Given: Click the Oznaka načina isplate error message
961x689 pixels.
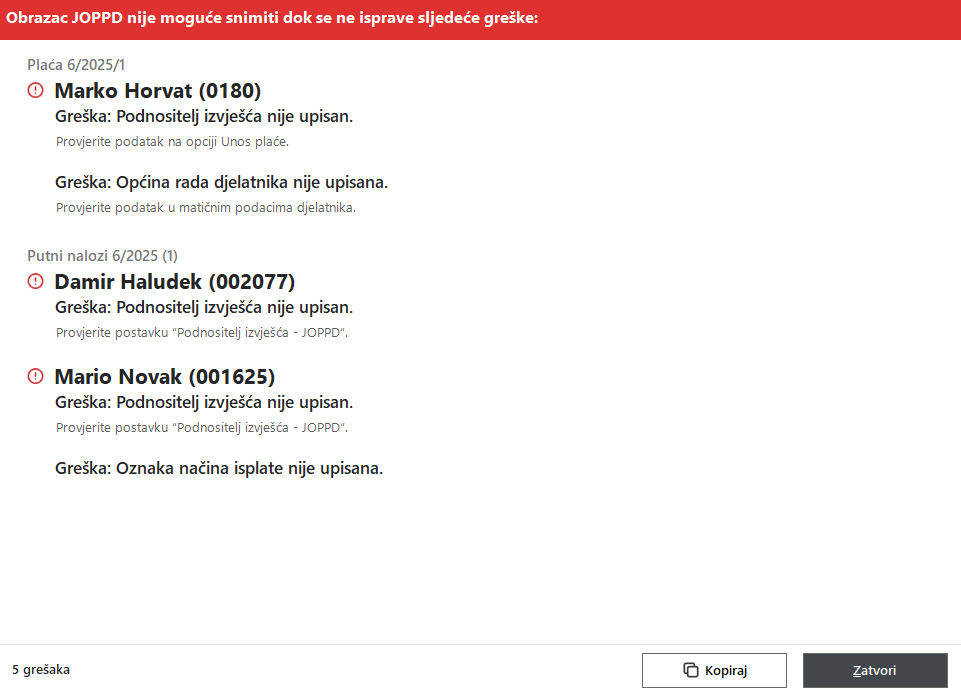Looking at the screenshot, I should coord(219,468).
